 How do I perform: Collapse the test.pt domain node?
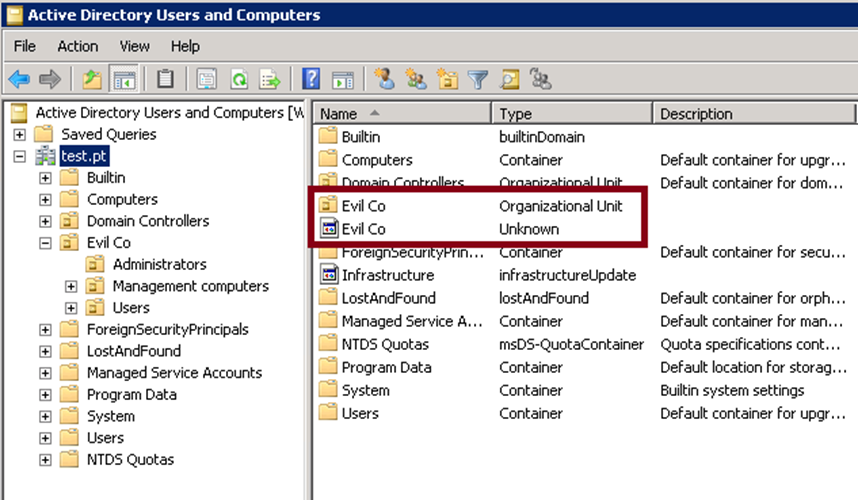(19, 156)
